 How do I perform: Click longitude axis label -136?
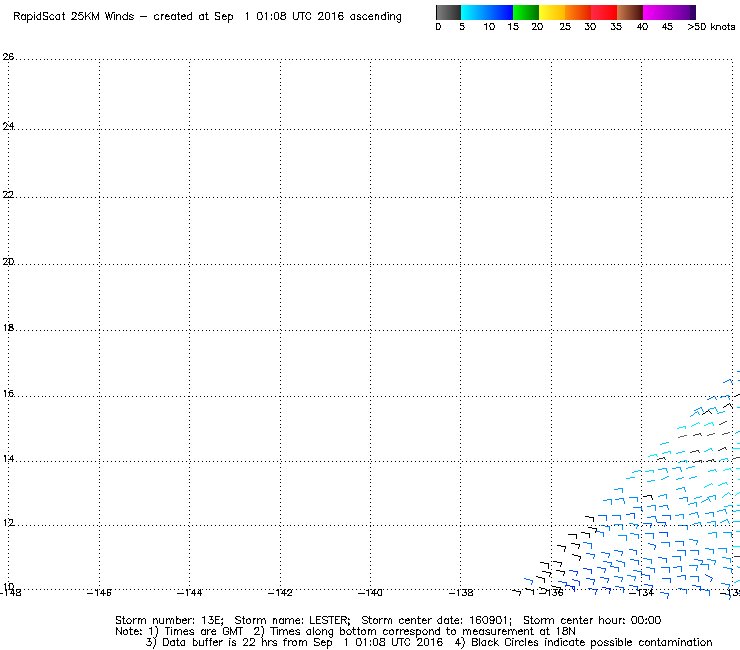tap(551, 592)
